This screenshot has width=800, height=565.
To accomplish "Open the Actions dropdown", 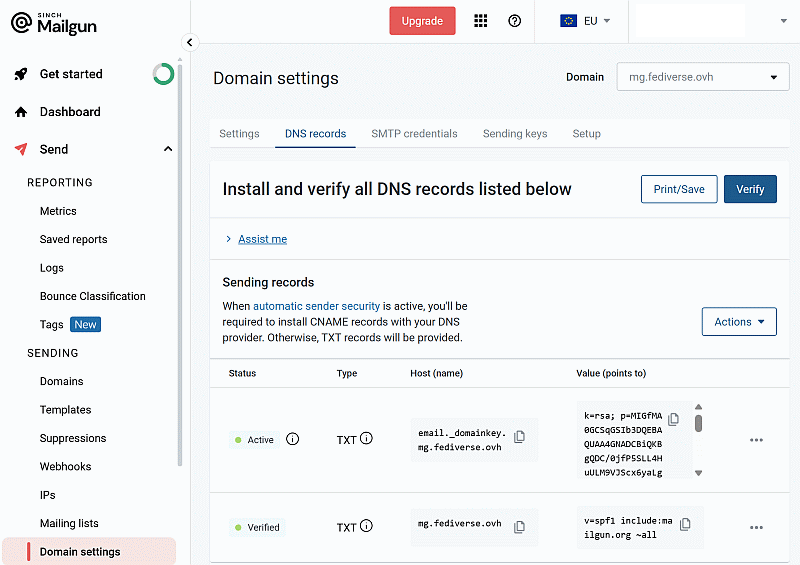I will 739,322.
